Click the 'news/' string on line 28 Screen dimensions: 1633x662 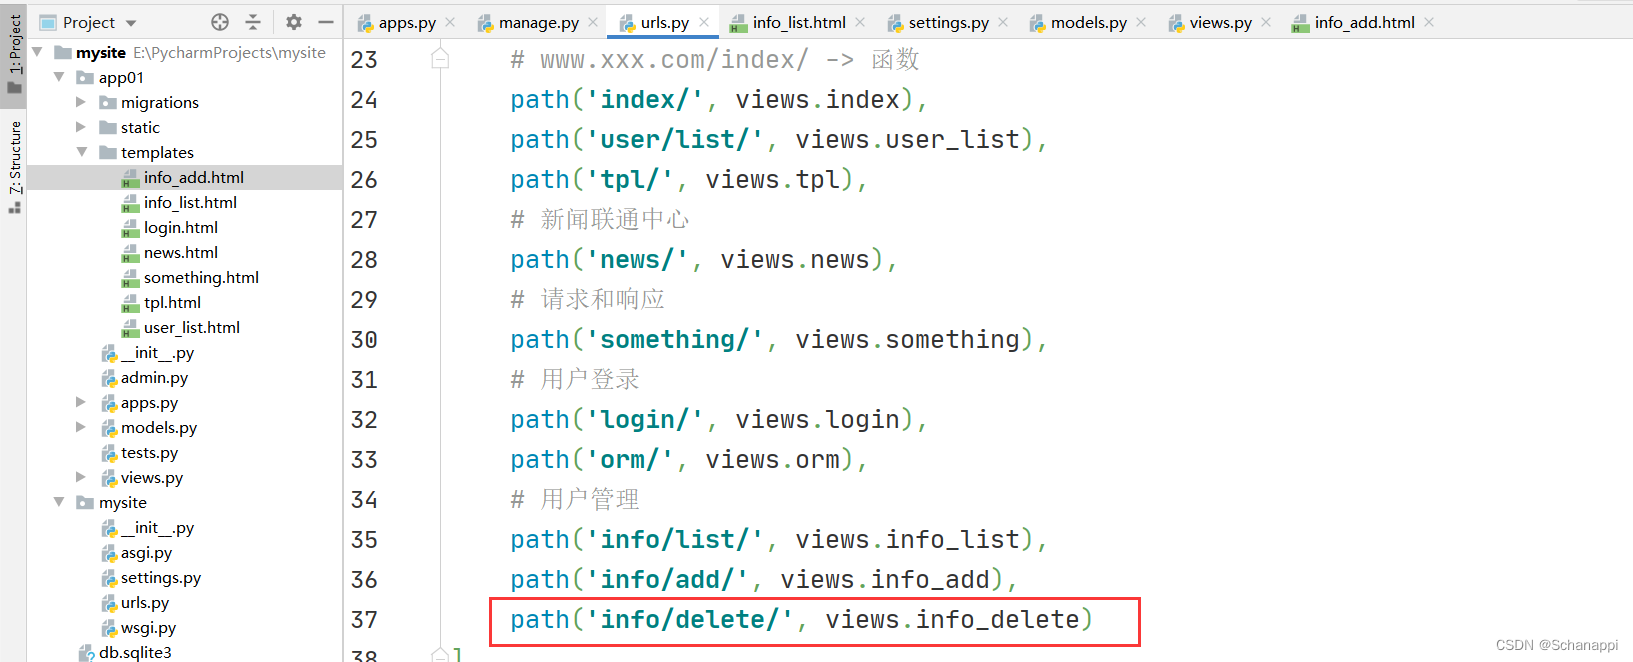638,260
